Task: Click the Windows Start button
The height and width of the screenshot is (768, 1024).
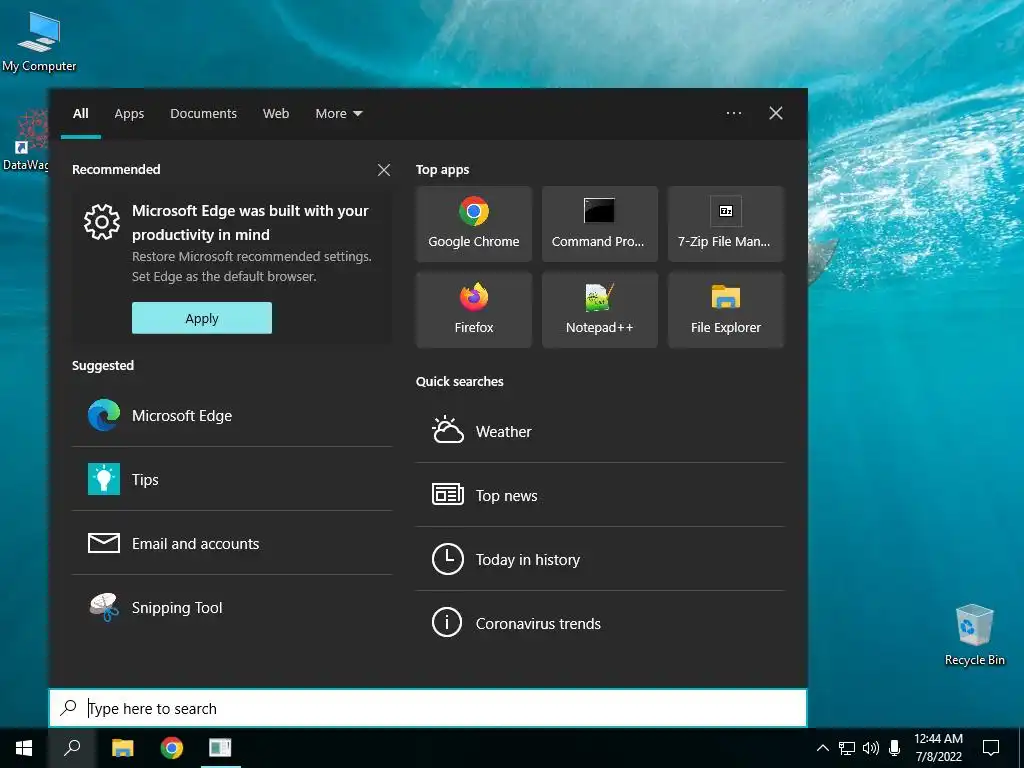Action: 24,748
